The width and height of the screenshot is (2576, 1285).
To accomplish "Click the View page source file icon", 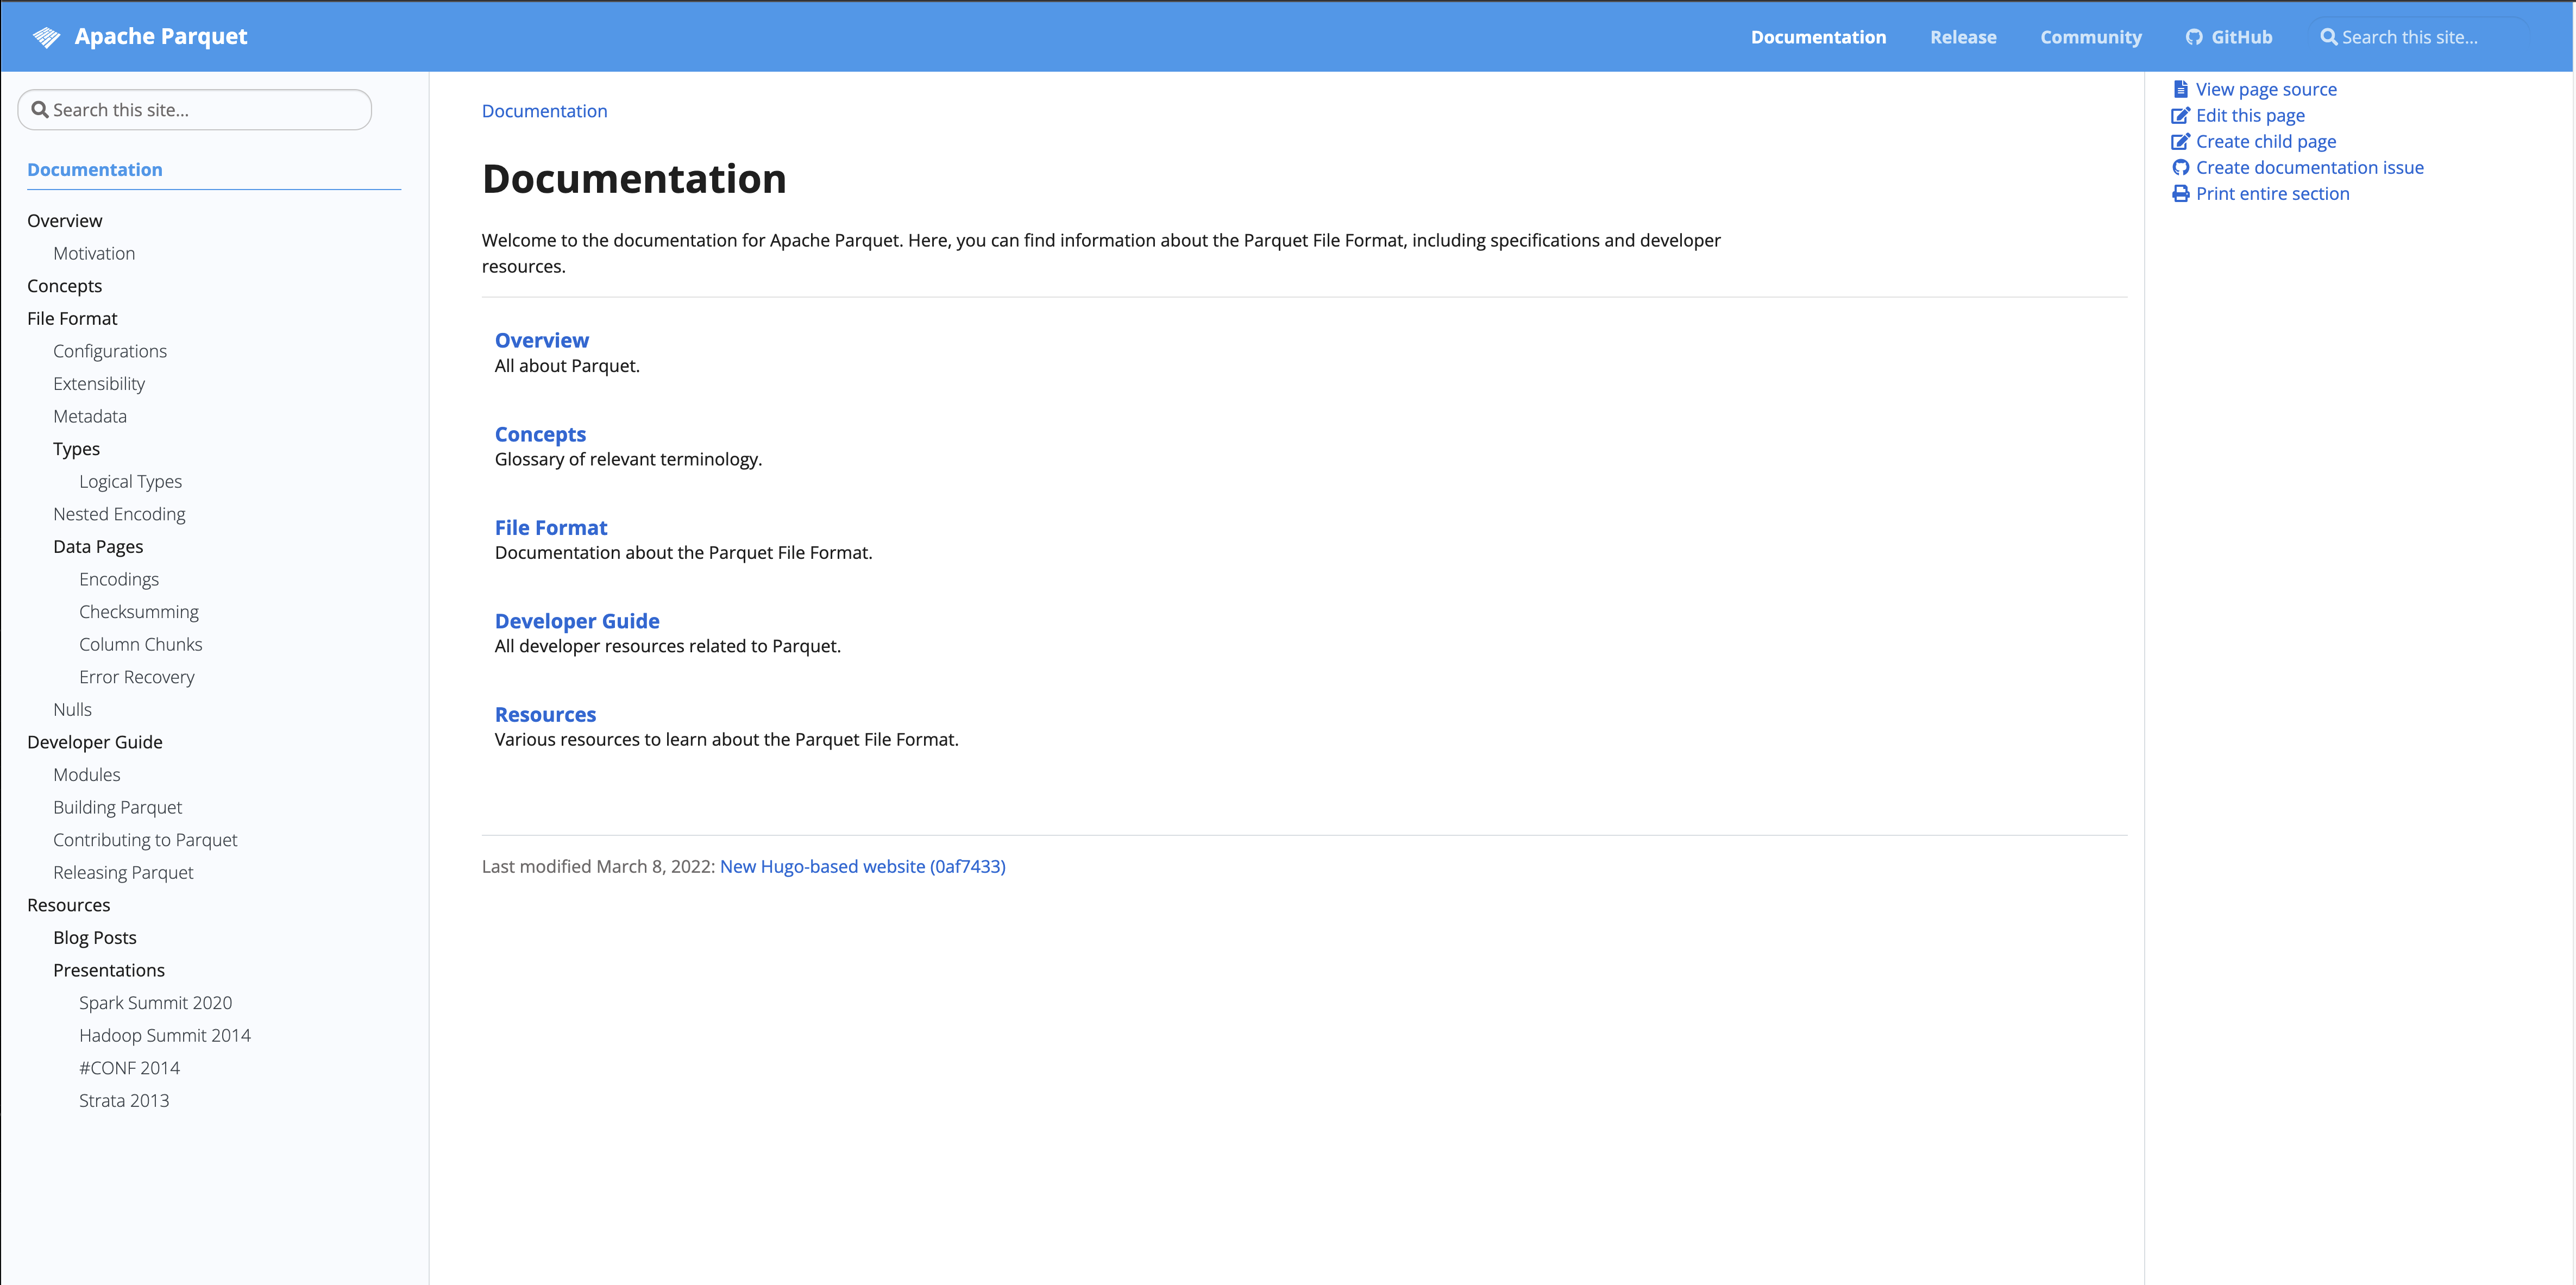I will point(2181,89).
